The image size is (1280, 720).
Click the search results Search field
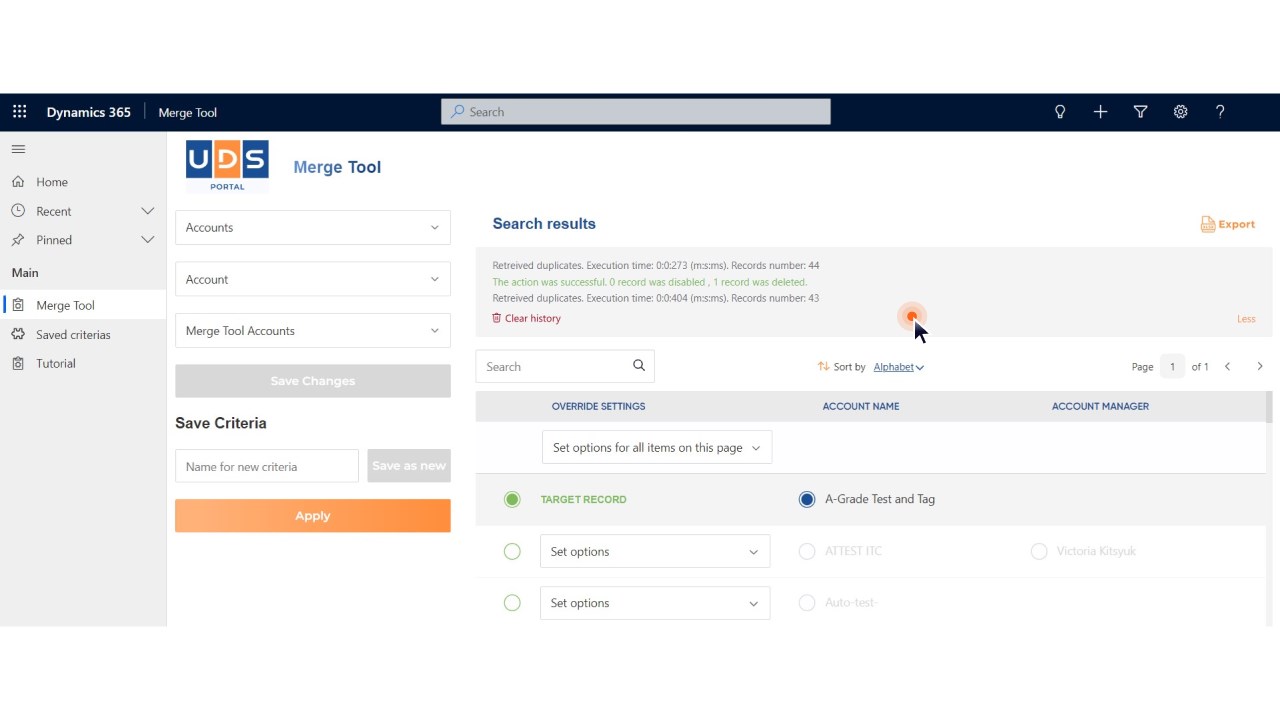click(565, 366)
